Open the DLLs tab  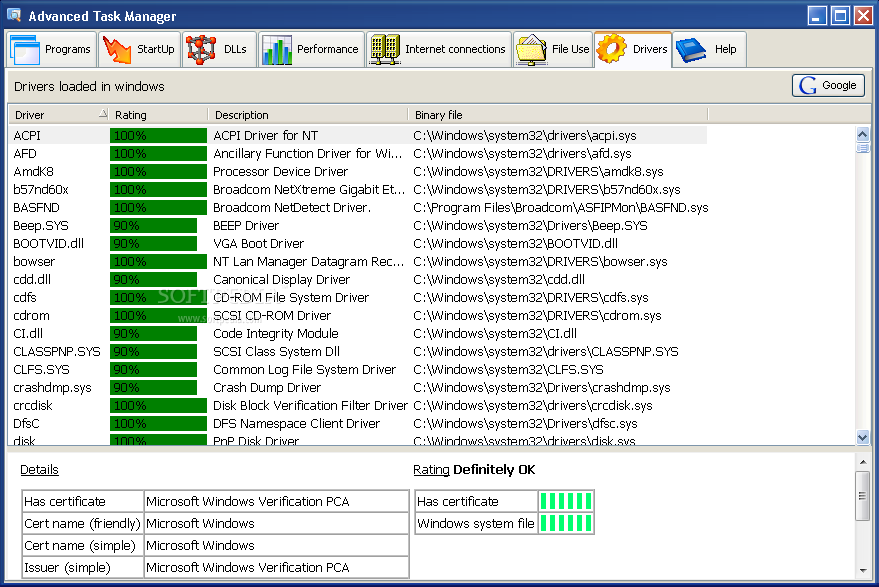(219, 49)
